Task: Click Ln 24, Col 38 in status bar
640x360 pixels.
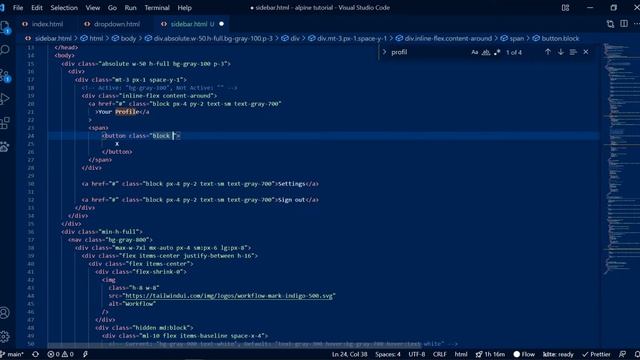Action: [x=349, y=354]
